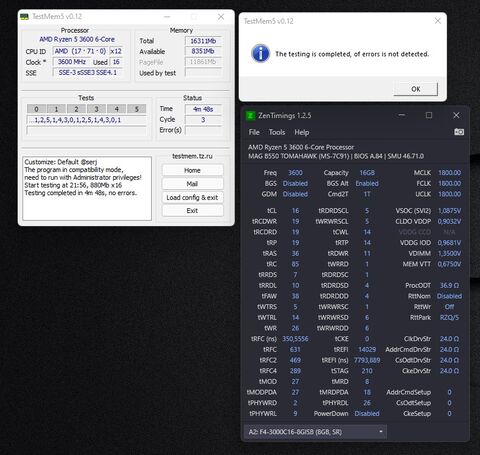
Task: Open the Tools menu in ZenTimings
Action: [277, 132]
